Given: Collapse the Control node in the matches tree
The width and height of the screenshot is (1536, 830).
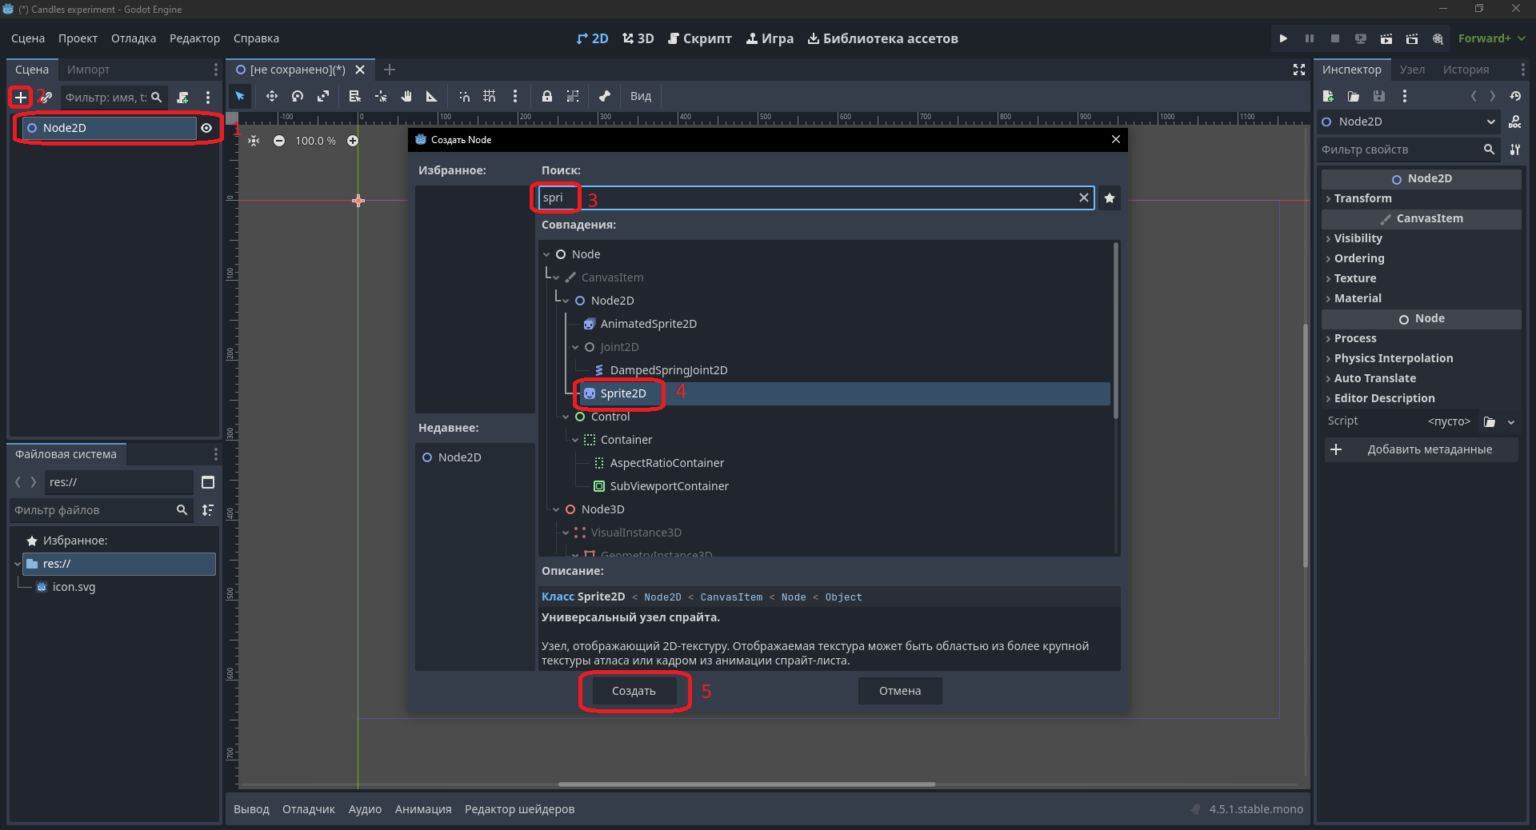Looking at the screenshot, I should [566, 417].
